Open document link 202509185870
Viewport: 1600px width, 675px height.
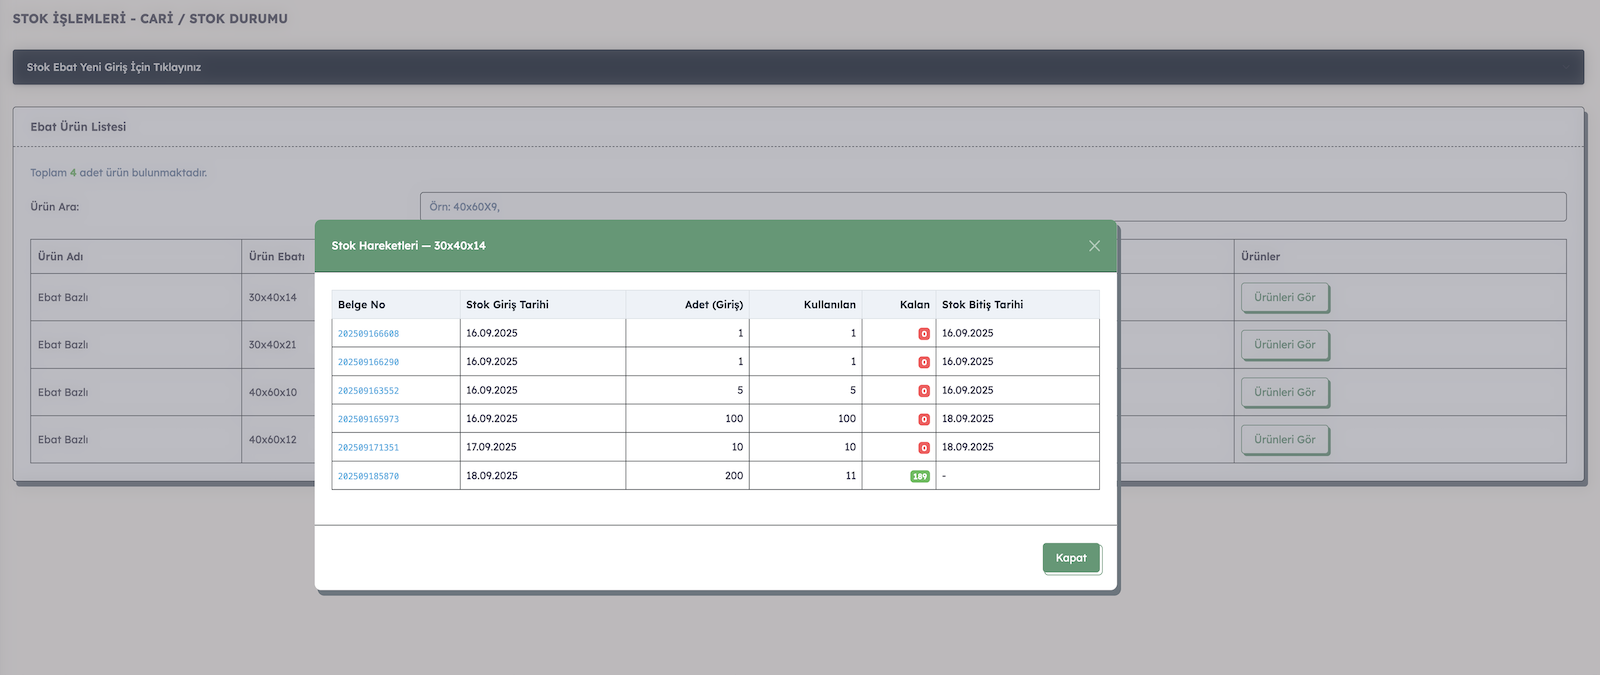click(368, 476)
